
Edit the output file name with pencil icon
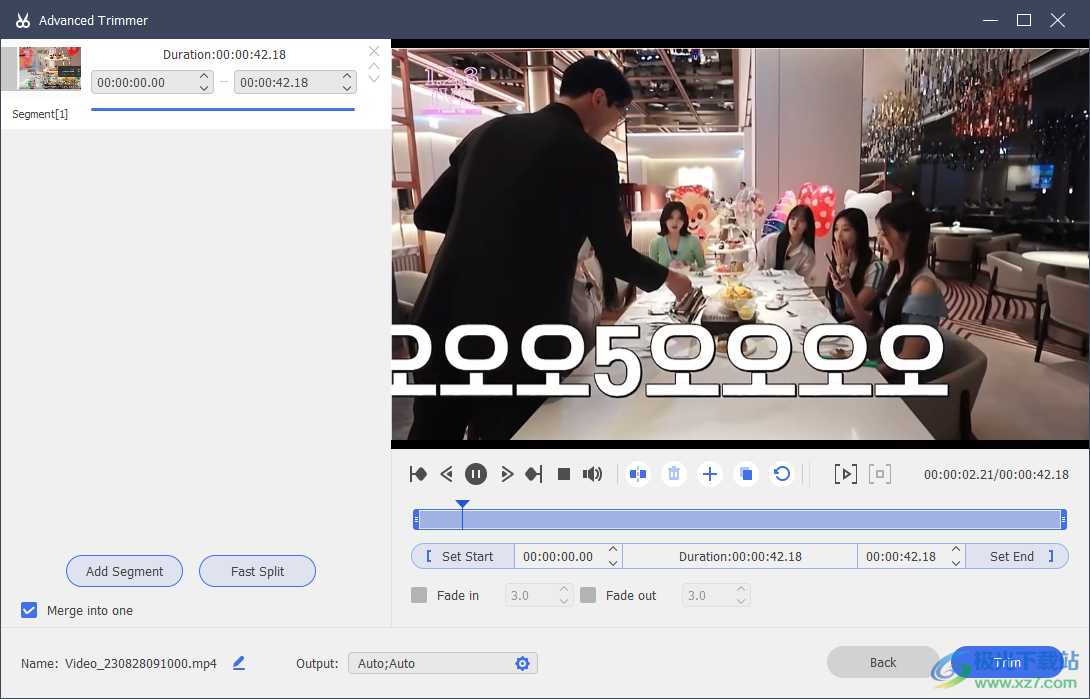click(x=239, y=663)
